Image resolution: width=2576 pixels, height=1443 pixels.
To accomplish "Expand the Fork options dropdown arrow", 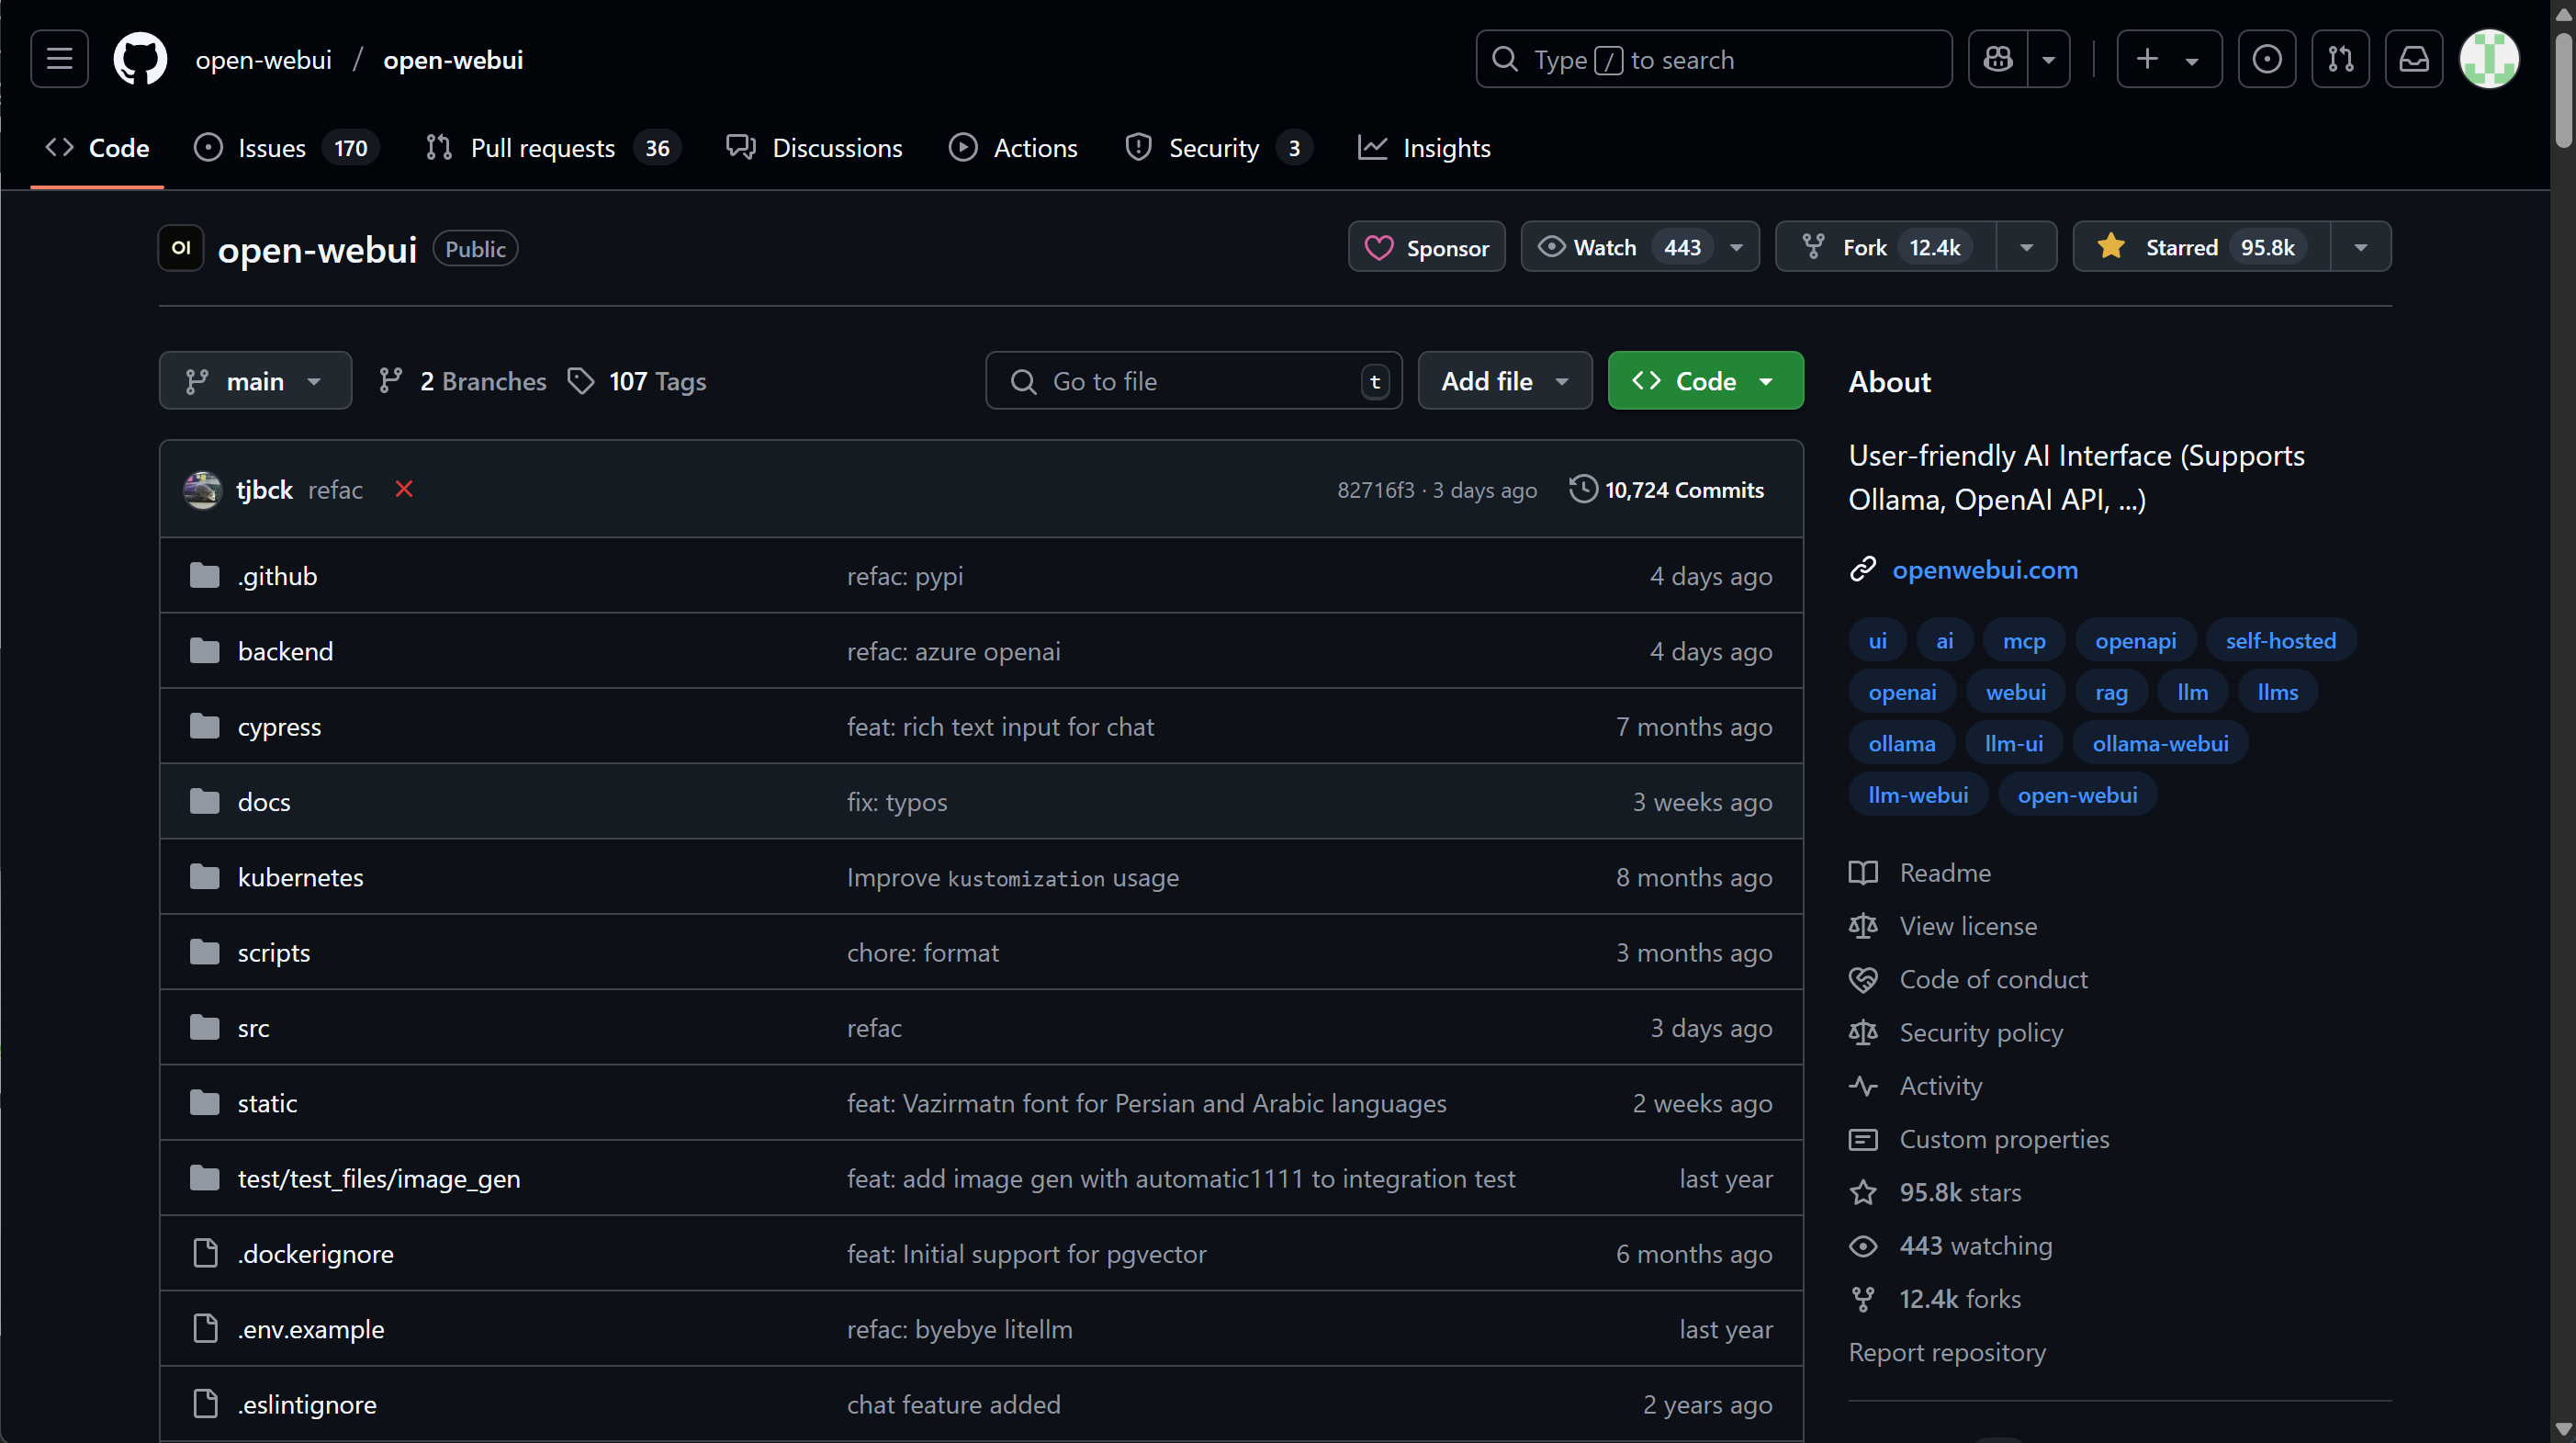I will (x=2026, y=247).
